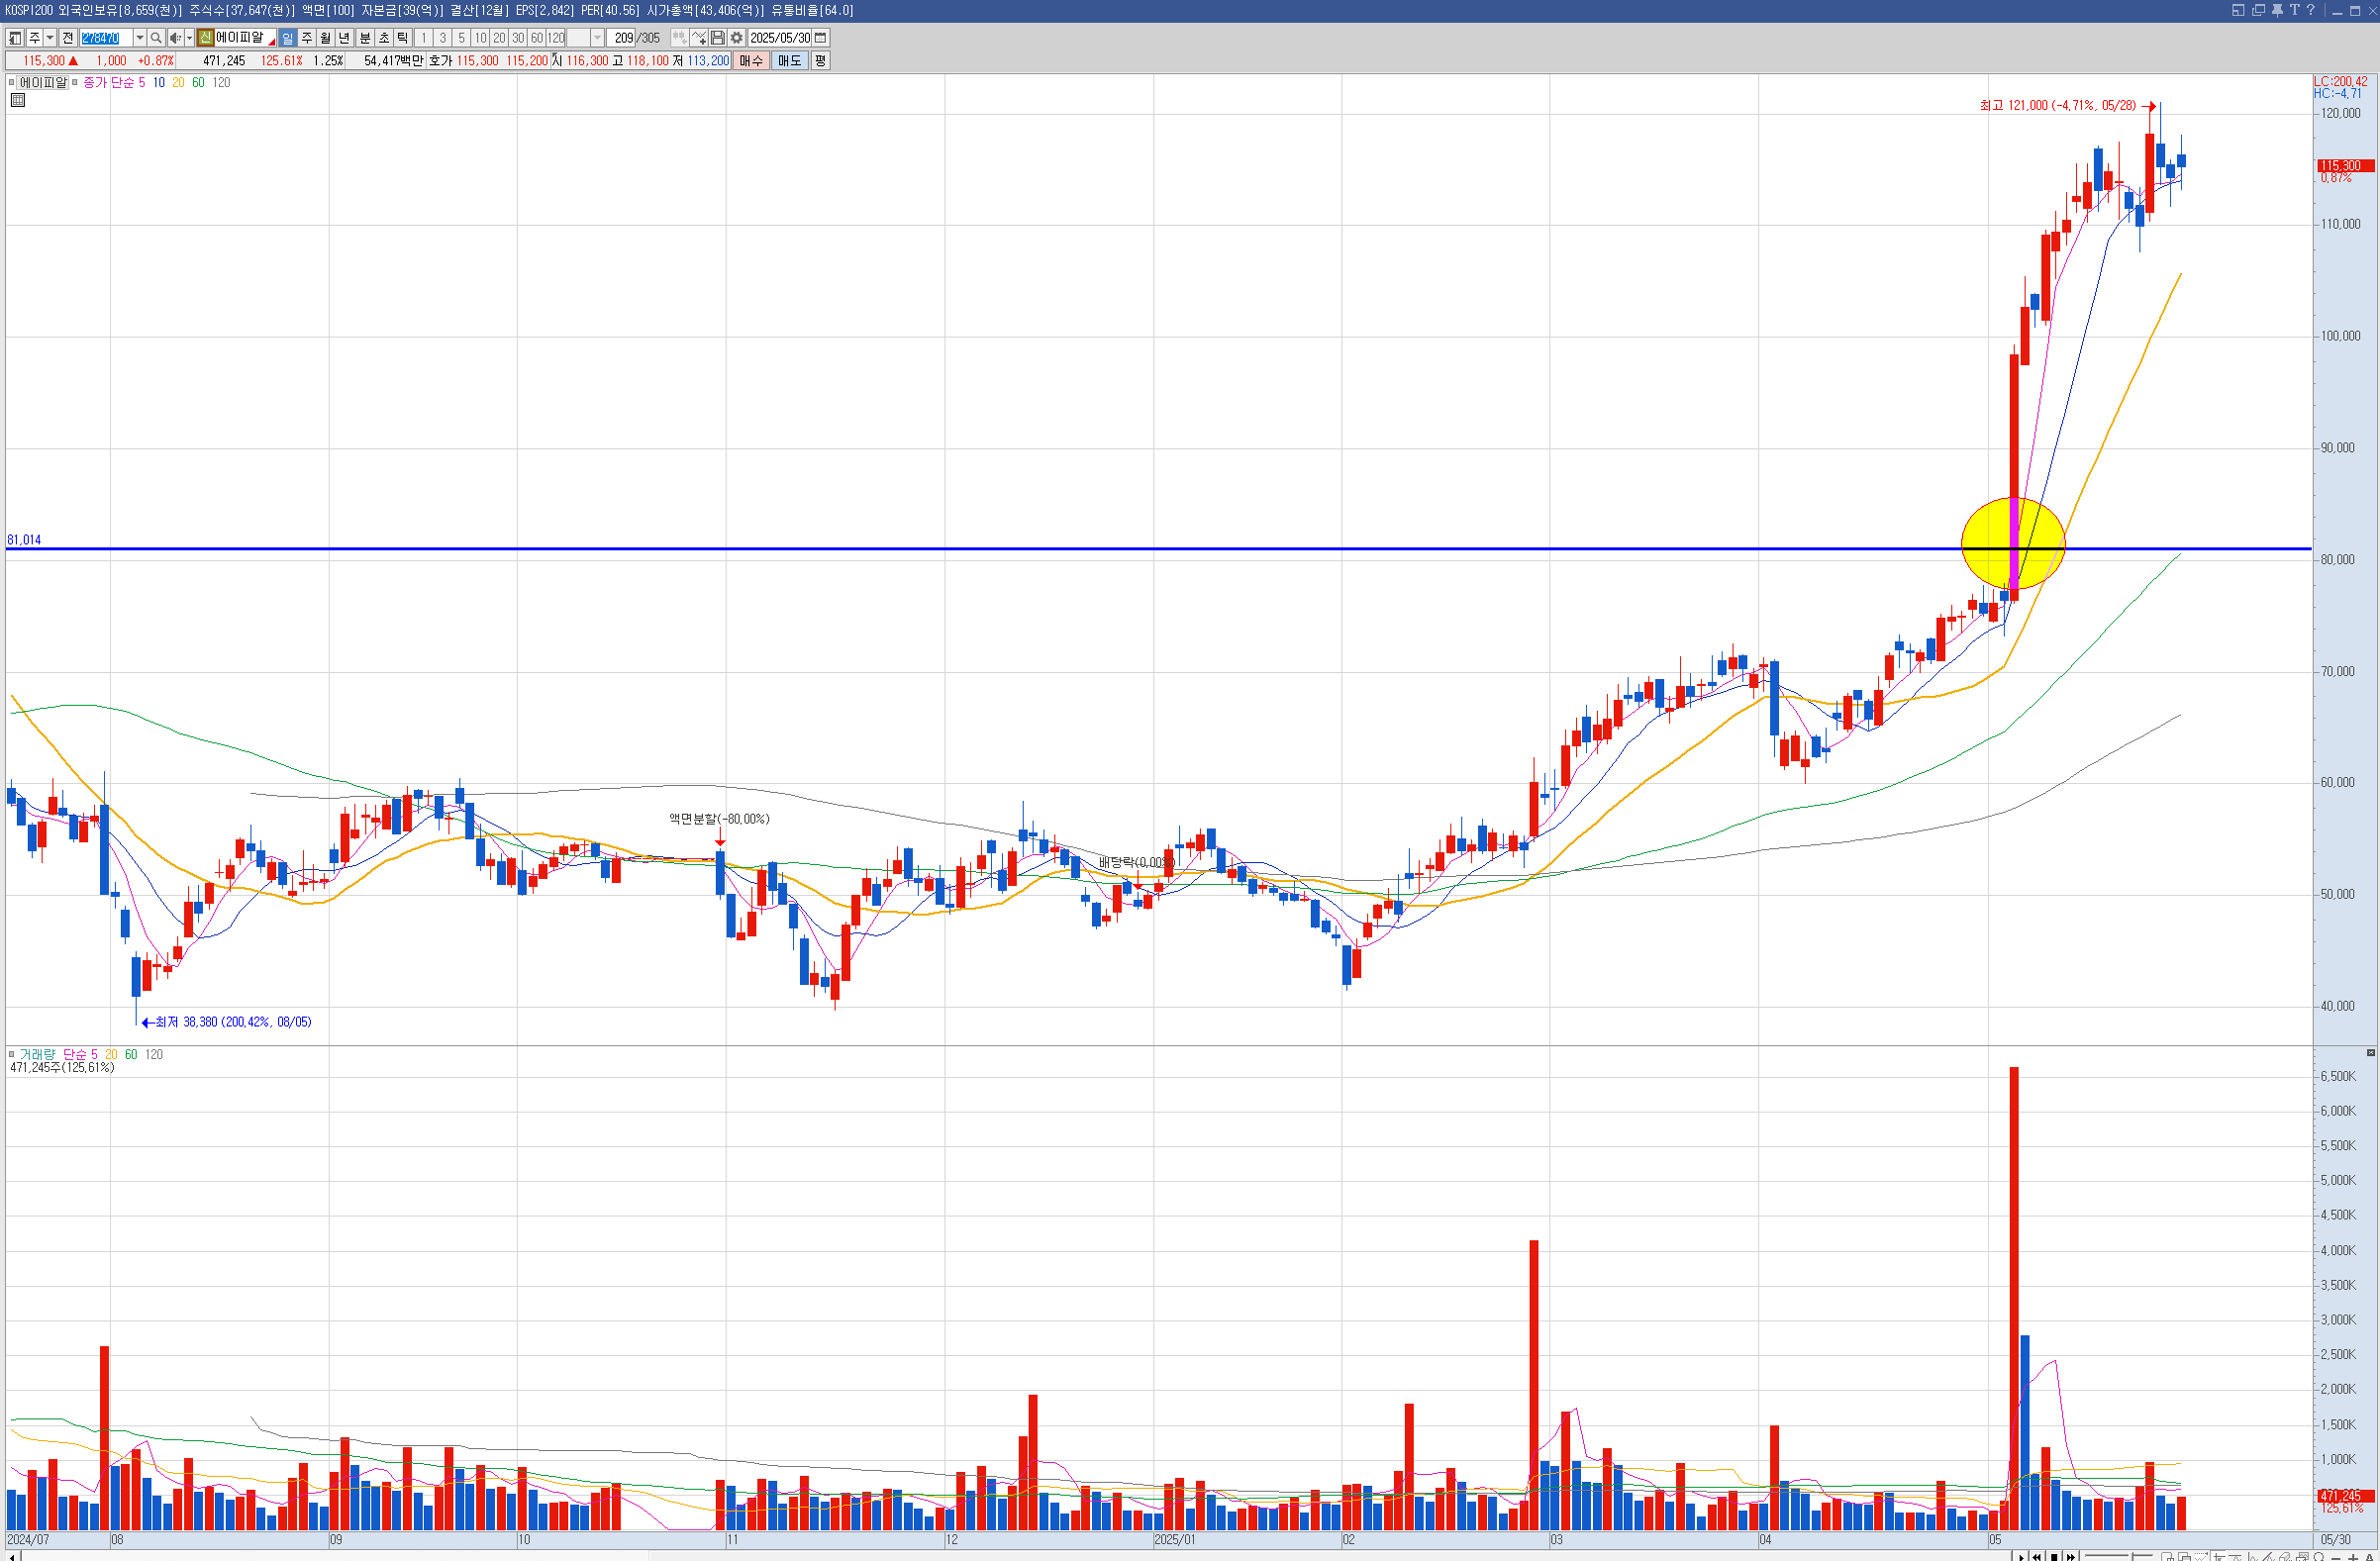
Task: Open chart settings gear icon
Action: pos(736,38)
